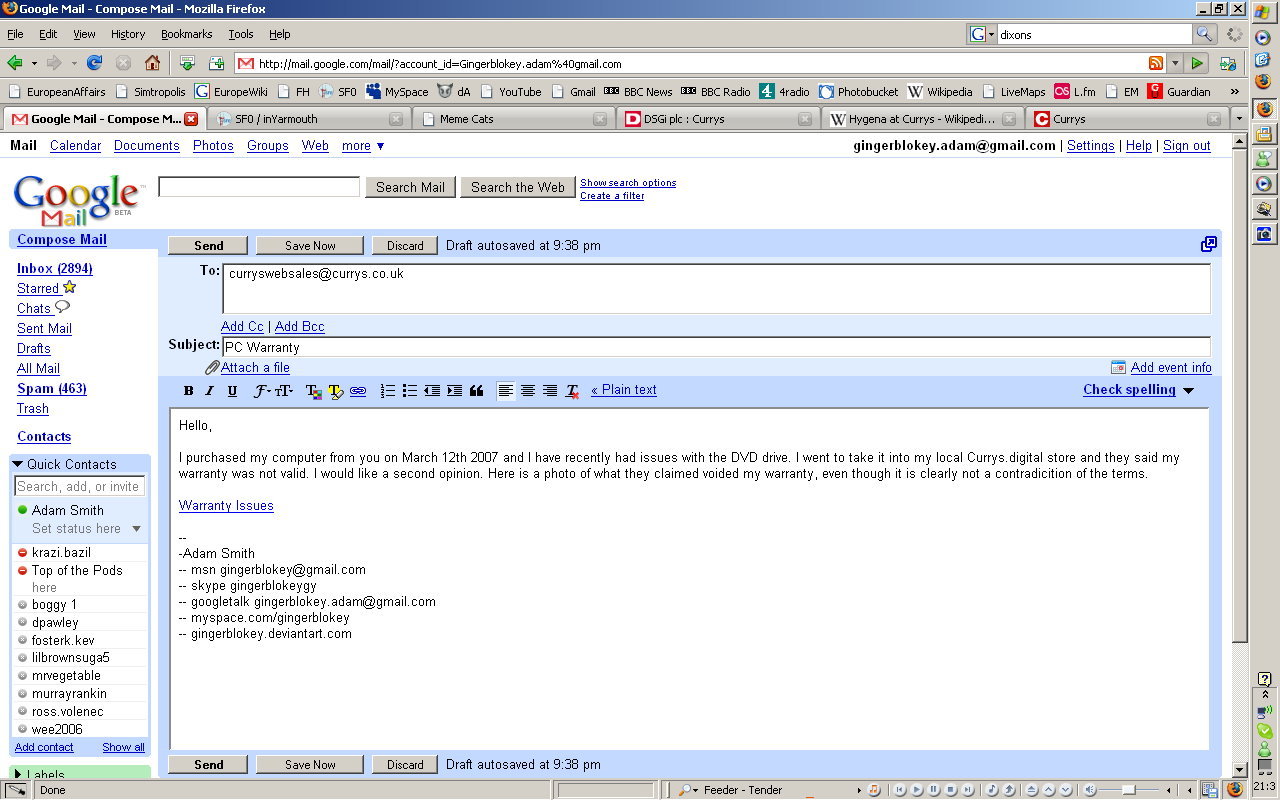Insert a block quote

pyautogui.click(x=476, y=391)
